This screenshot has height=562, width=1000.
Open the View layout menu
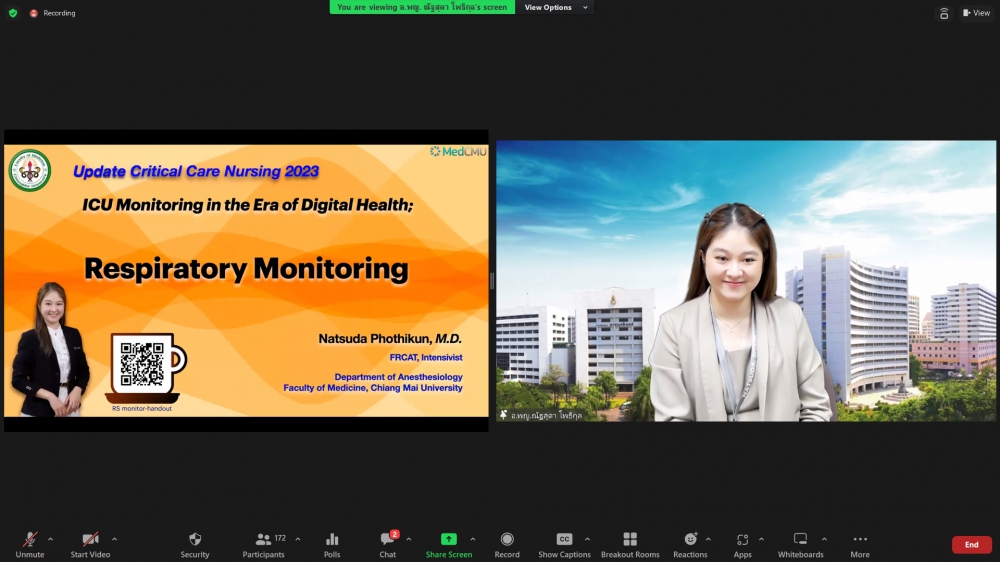pyautogui.click(x=976, y=13)
